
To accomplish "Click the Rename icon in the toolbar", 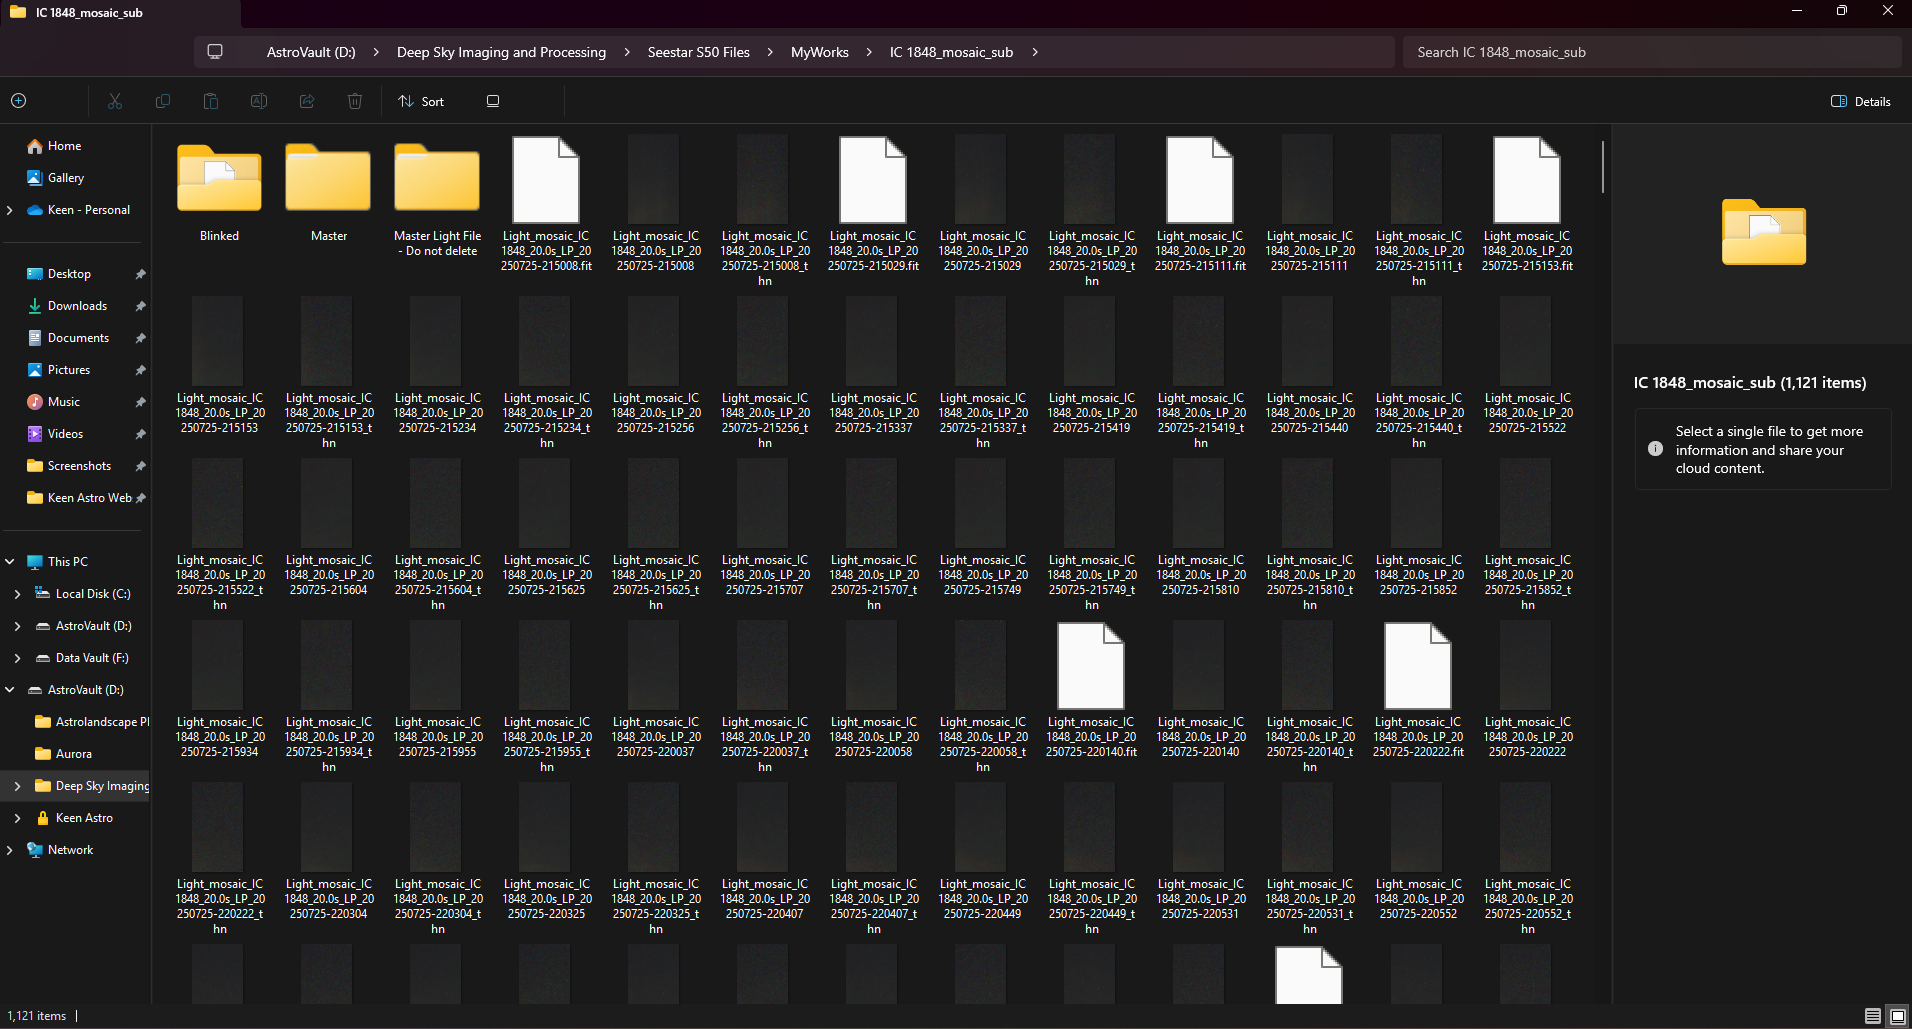I will tap(258, 101).
